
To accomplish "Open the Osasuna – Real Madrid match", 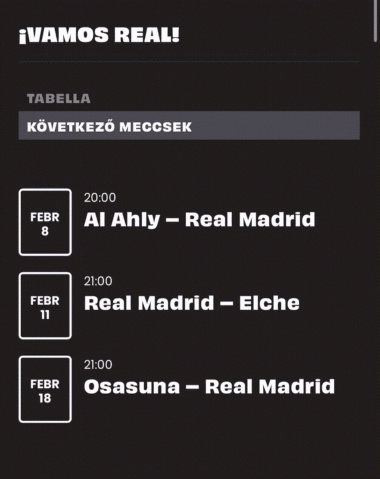I will [209, 387].
